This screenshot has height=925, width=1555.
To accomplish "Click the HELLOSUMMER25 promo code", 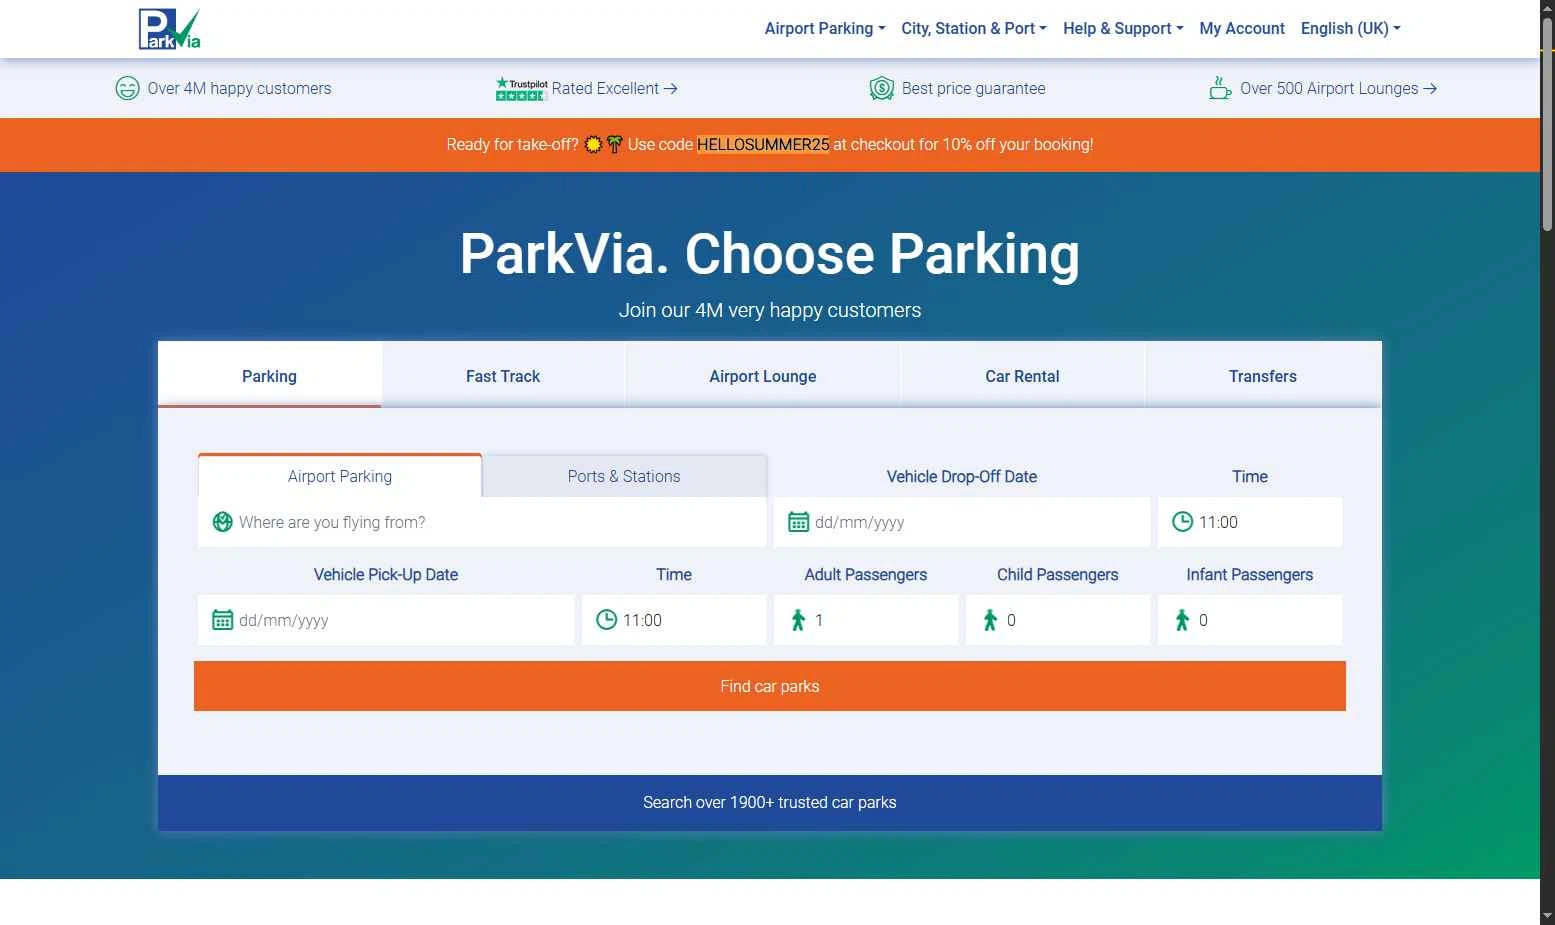I will (x=763, y=144).
